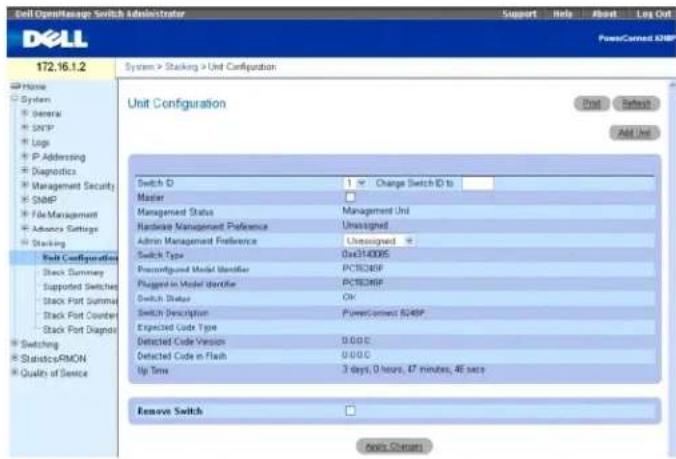Image resolution: width=676 pixels, height=459 pixels.
Task: Select the File Management label
Action: point(65,215)
